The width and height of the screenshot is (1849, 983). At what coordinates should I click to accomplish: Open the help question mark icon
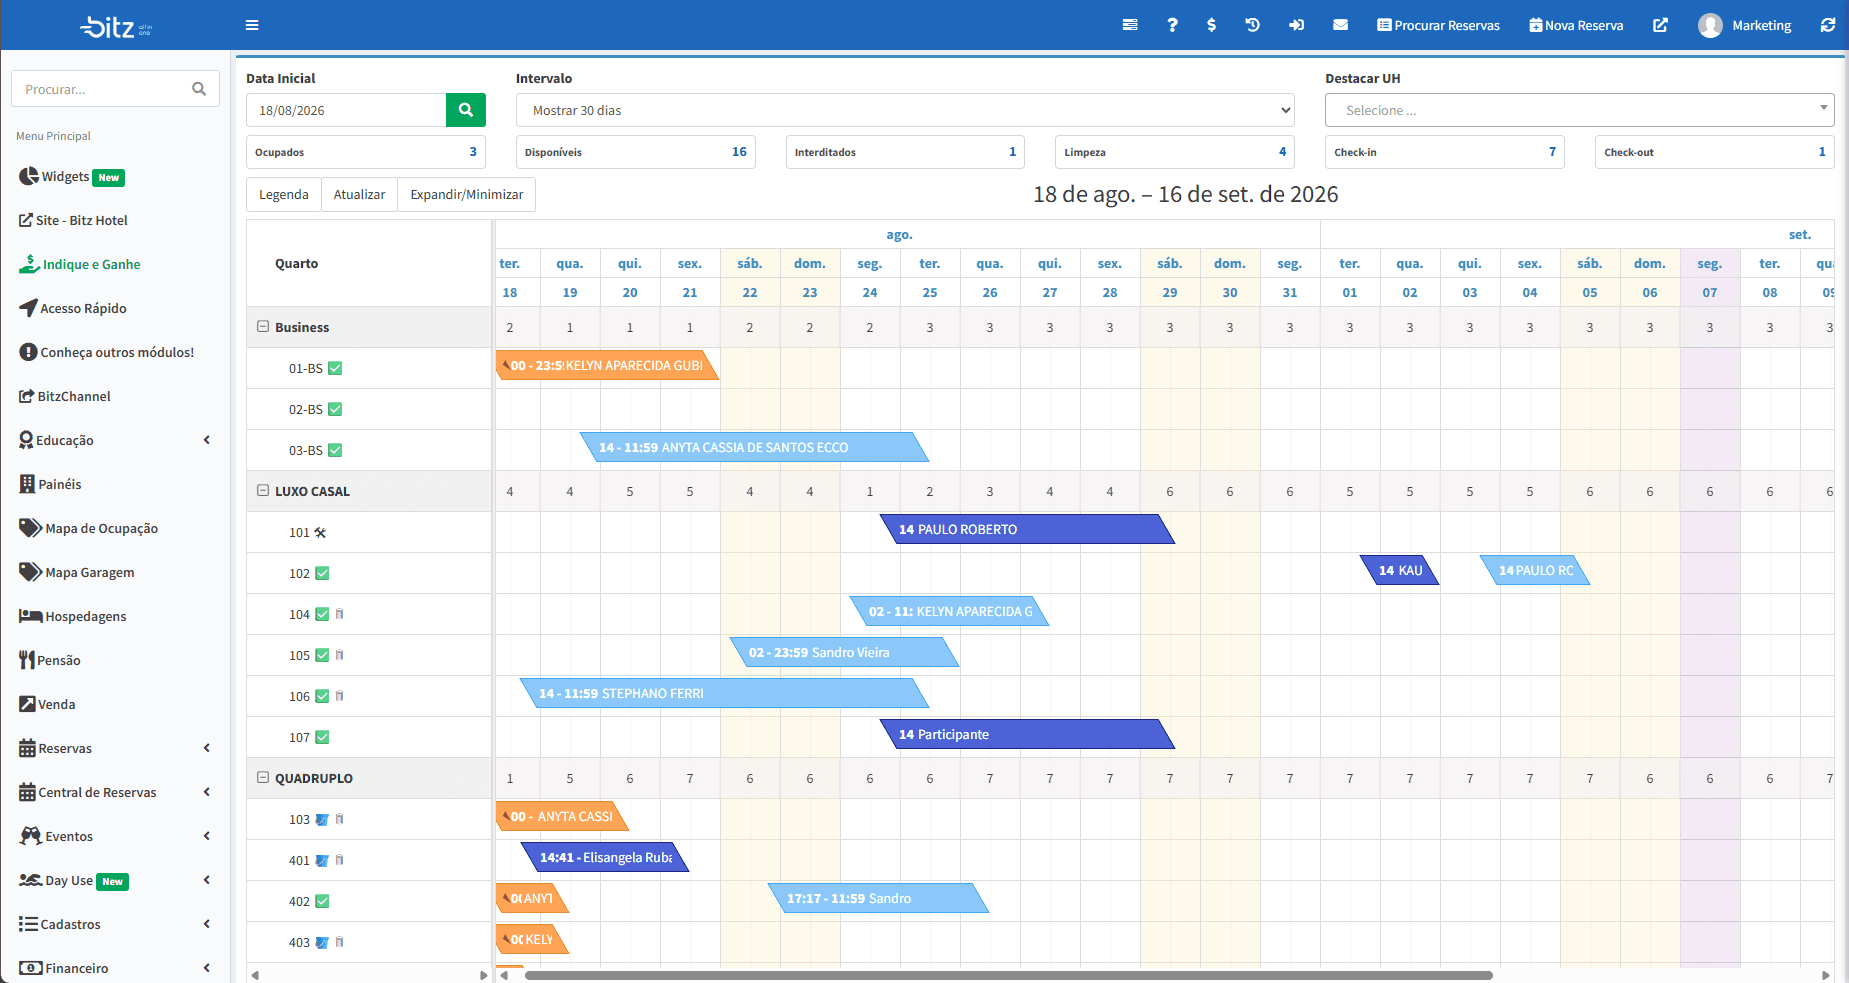tap(1172, 25)
